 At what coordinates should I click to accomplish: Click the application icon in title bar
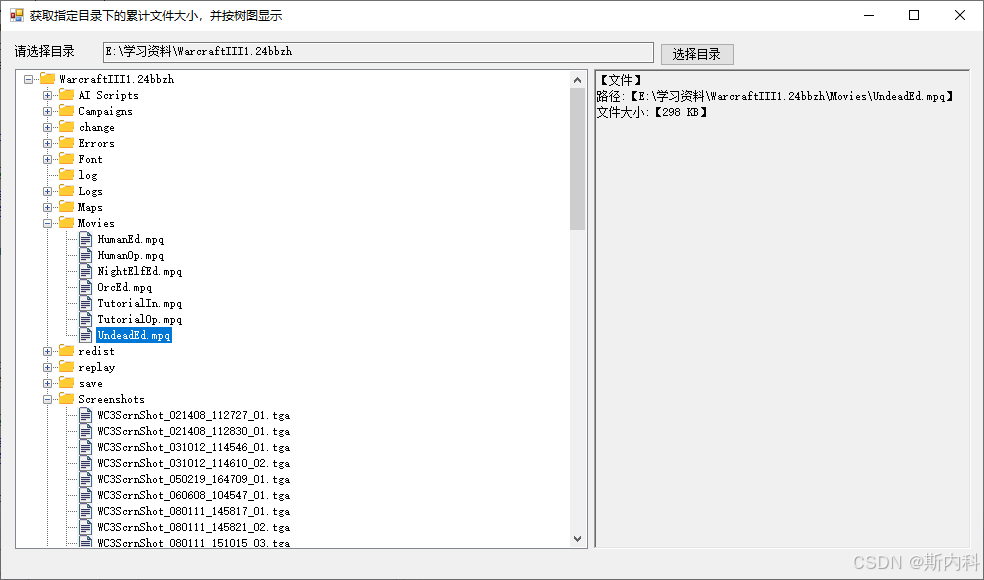coord(17,15)
